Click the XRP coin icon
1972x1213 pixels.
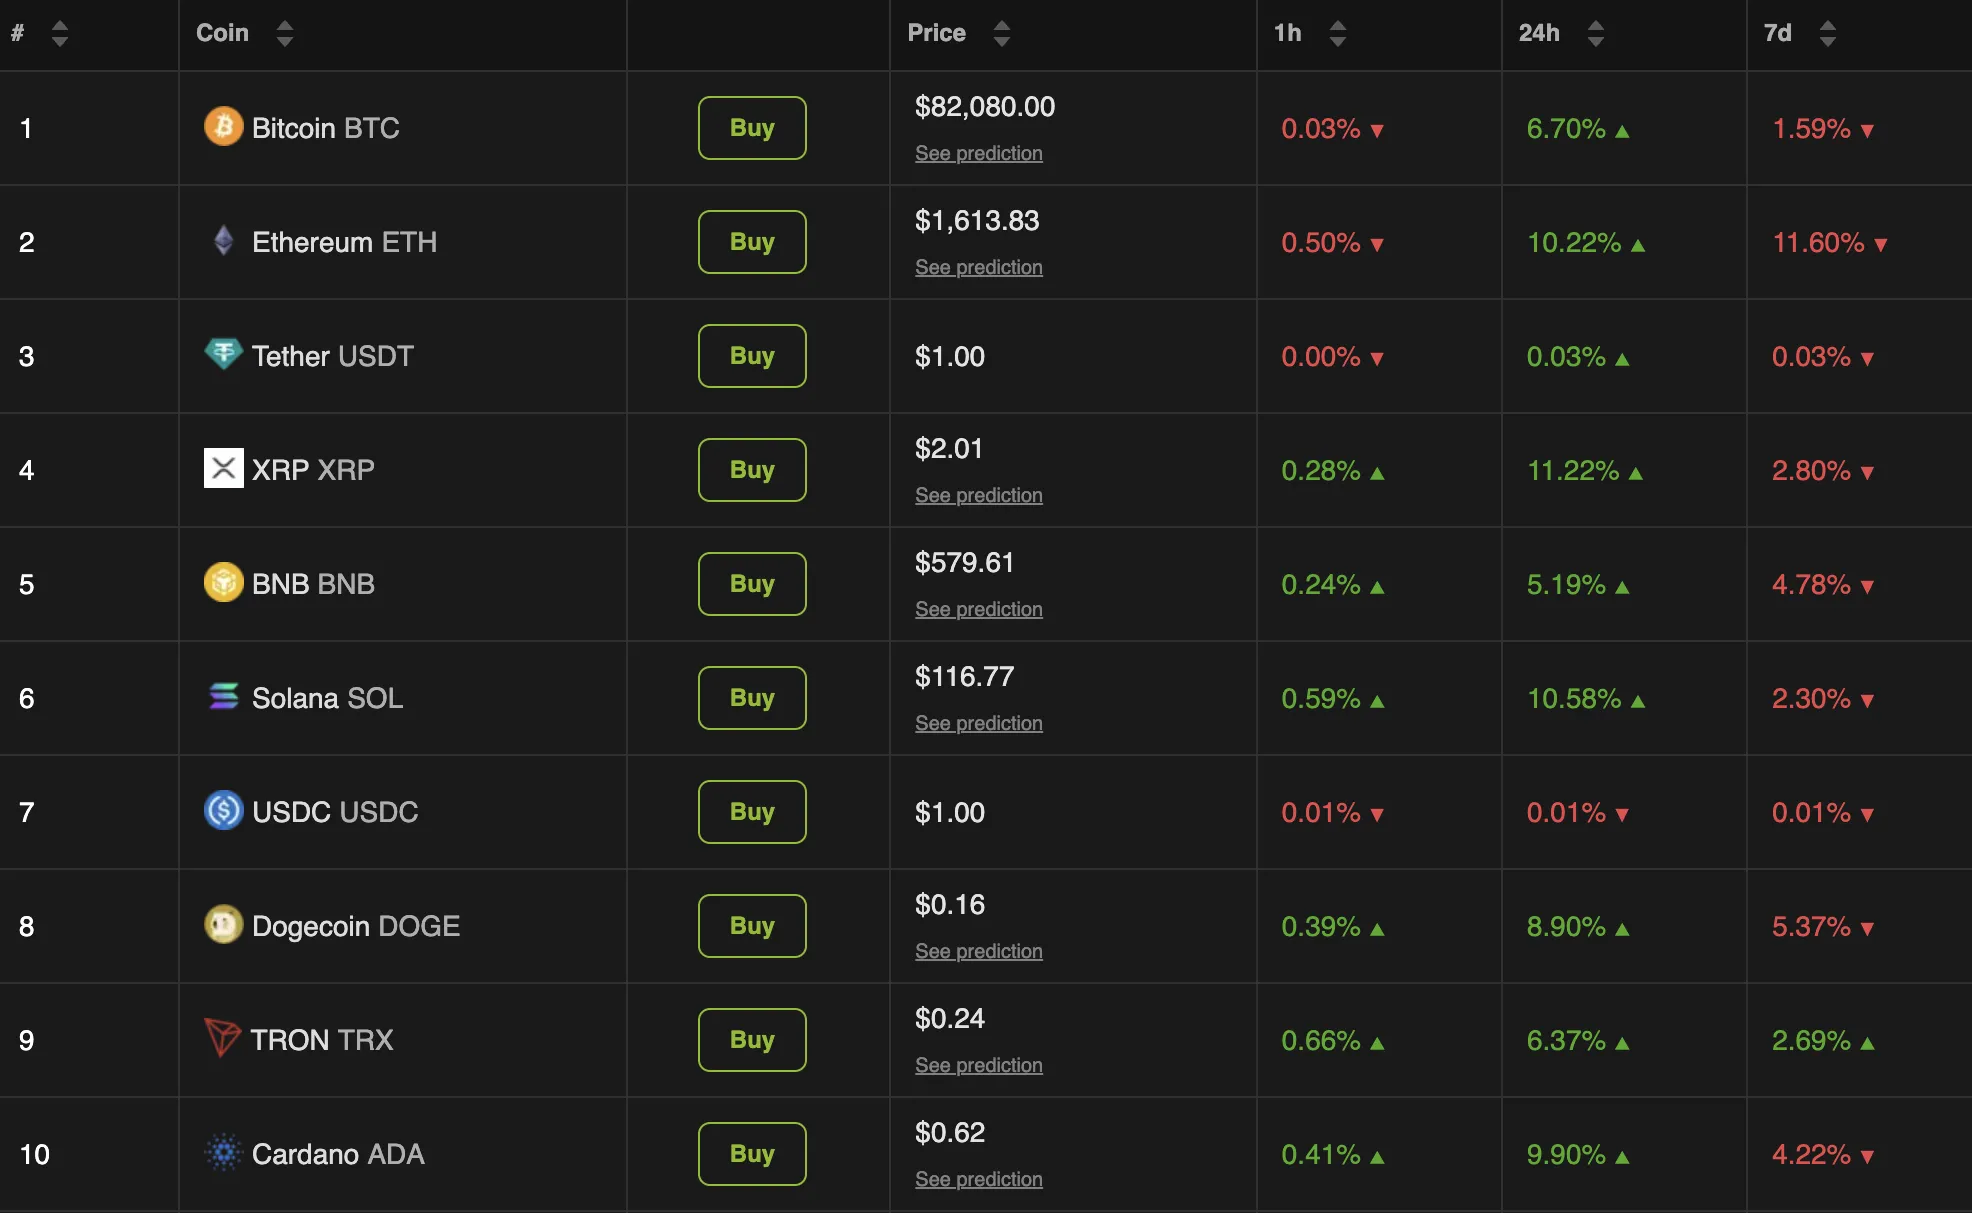click(224, 468)
